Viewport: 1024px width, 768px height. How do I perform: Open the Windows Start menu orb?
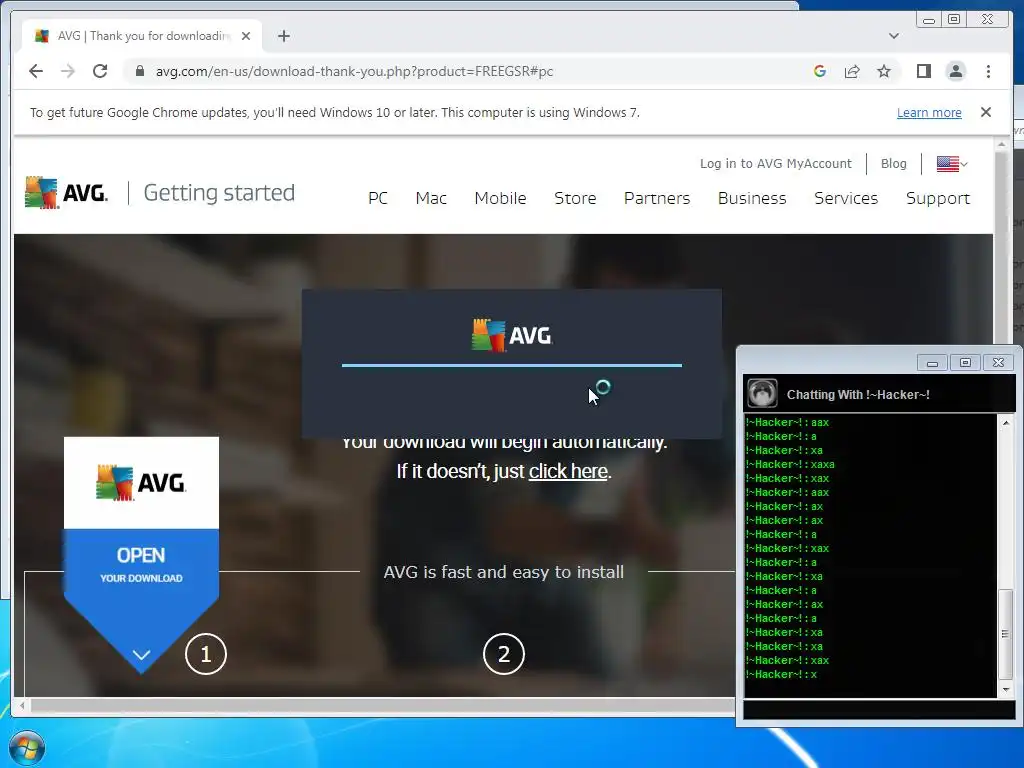click(x=26, y=747)
